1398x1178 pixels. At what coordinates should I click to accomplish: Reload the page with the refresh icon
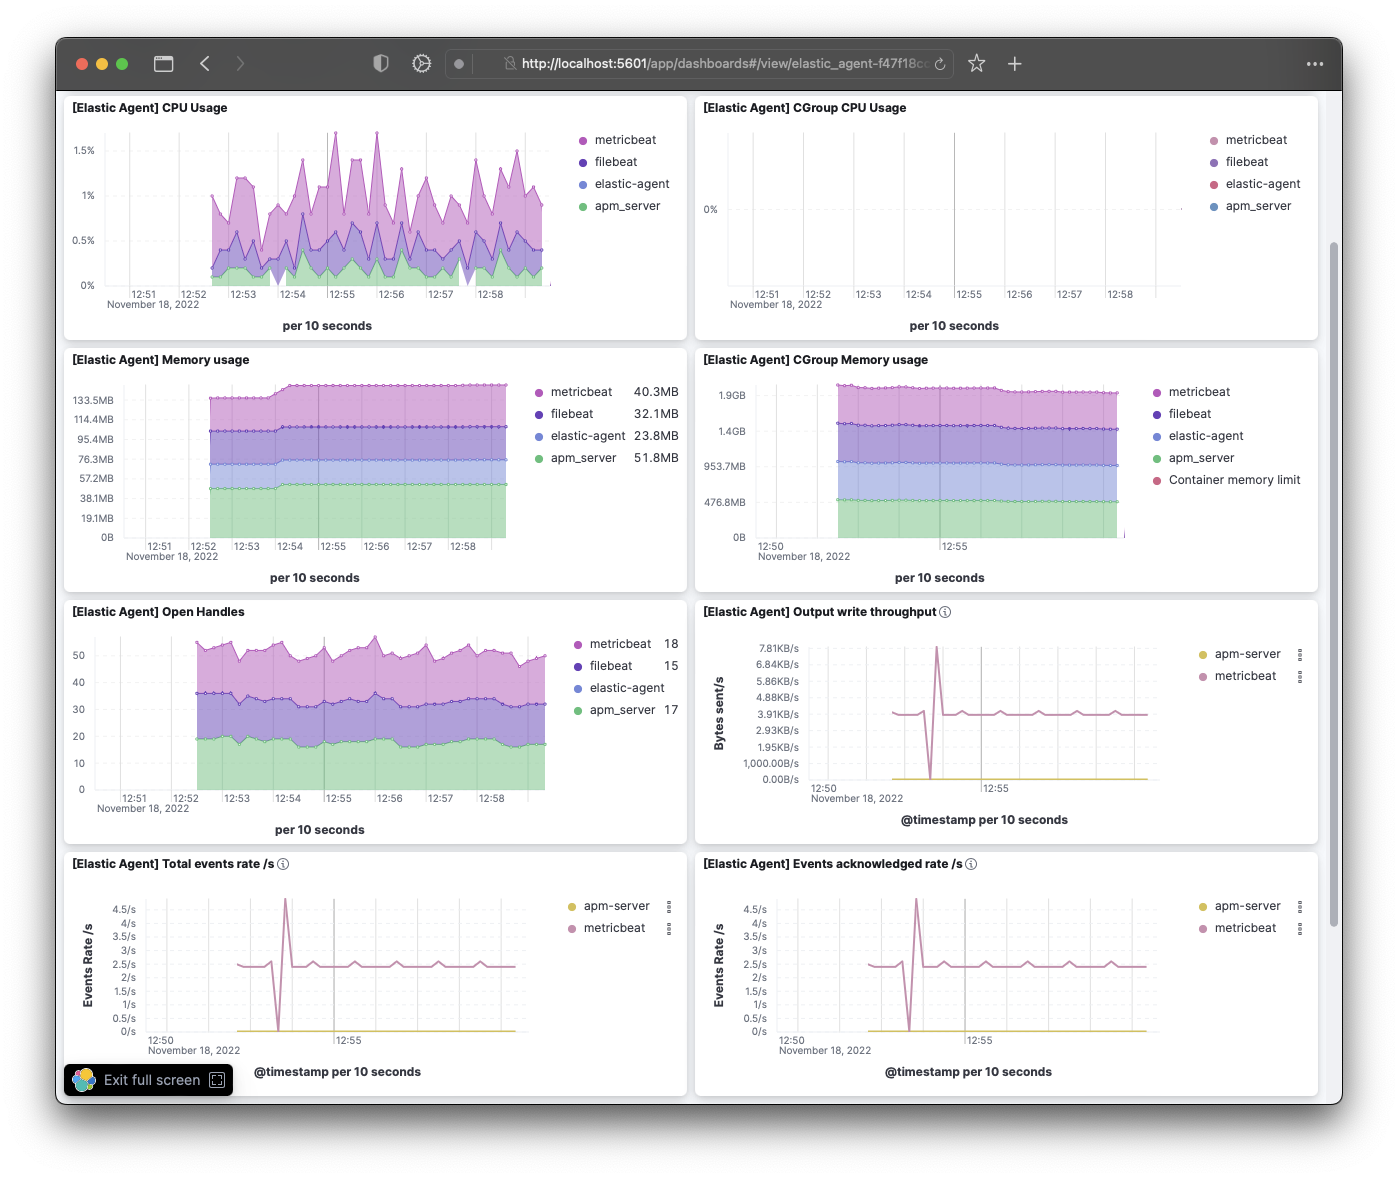coord(940,64)
